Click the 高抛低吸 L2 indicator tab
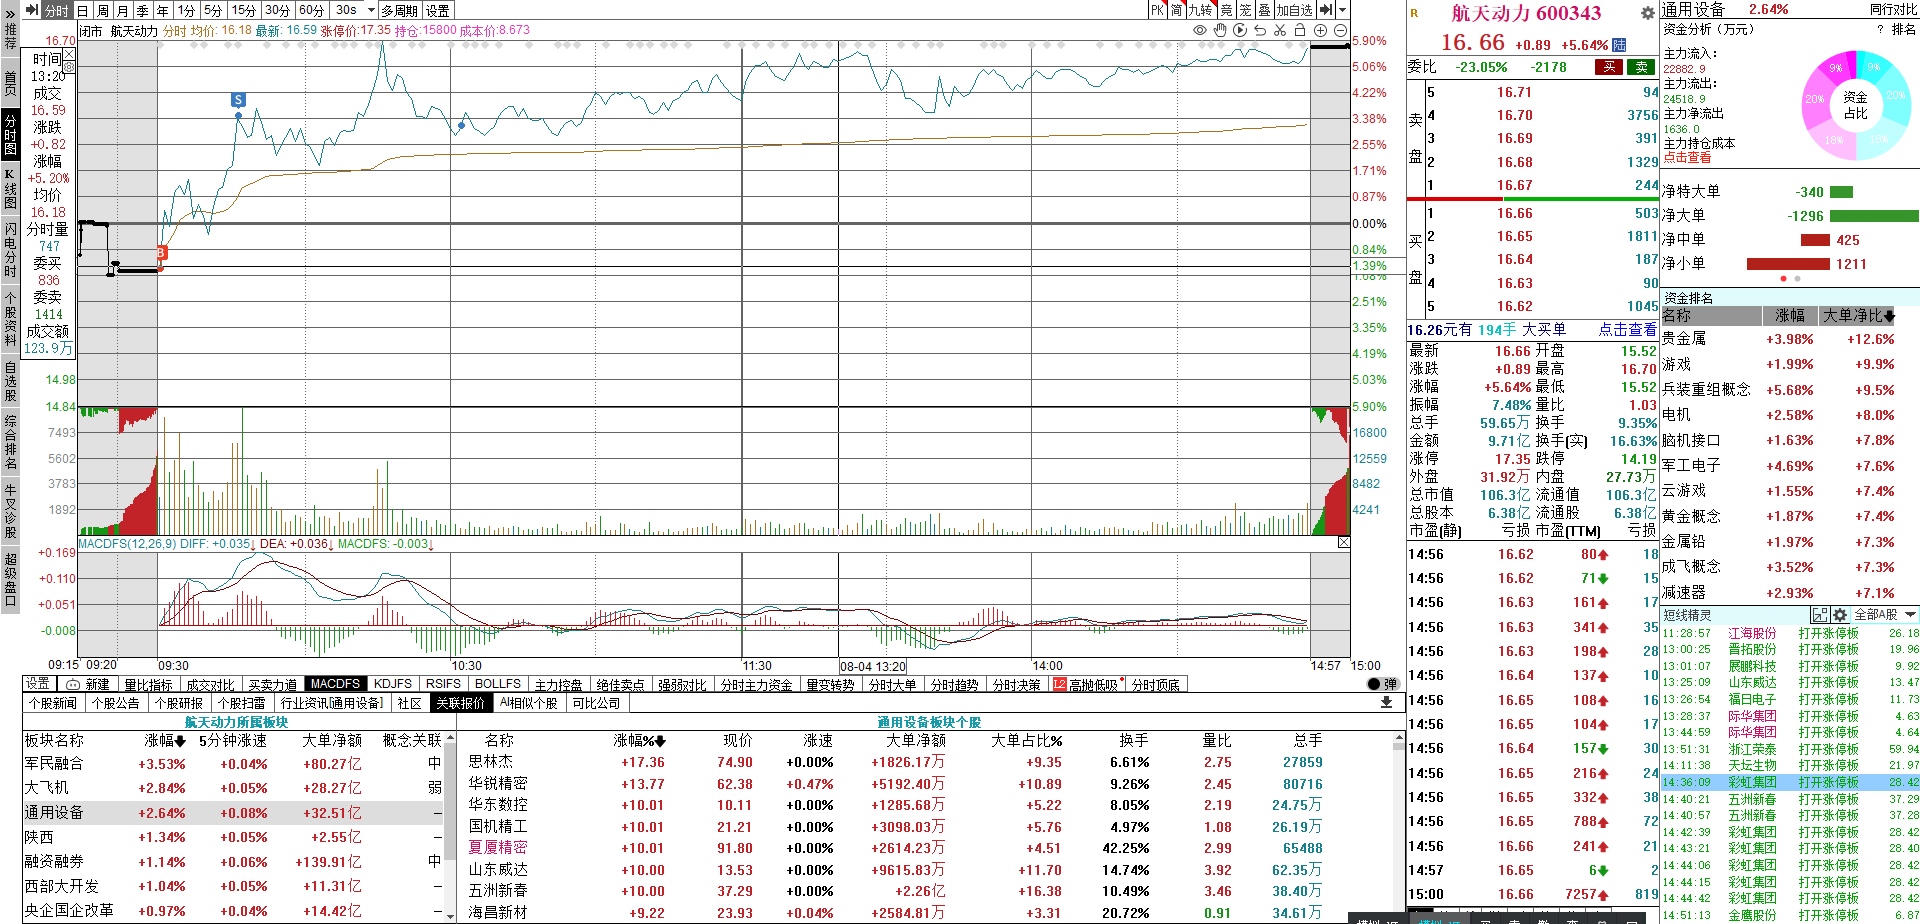Image resolution: width=1920 pixels, height=924 pixels. tap(1085, 685)
